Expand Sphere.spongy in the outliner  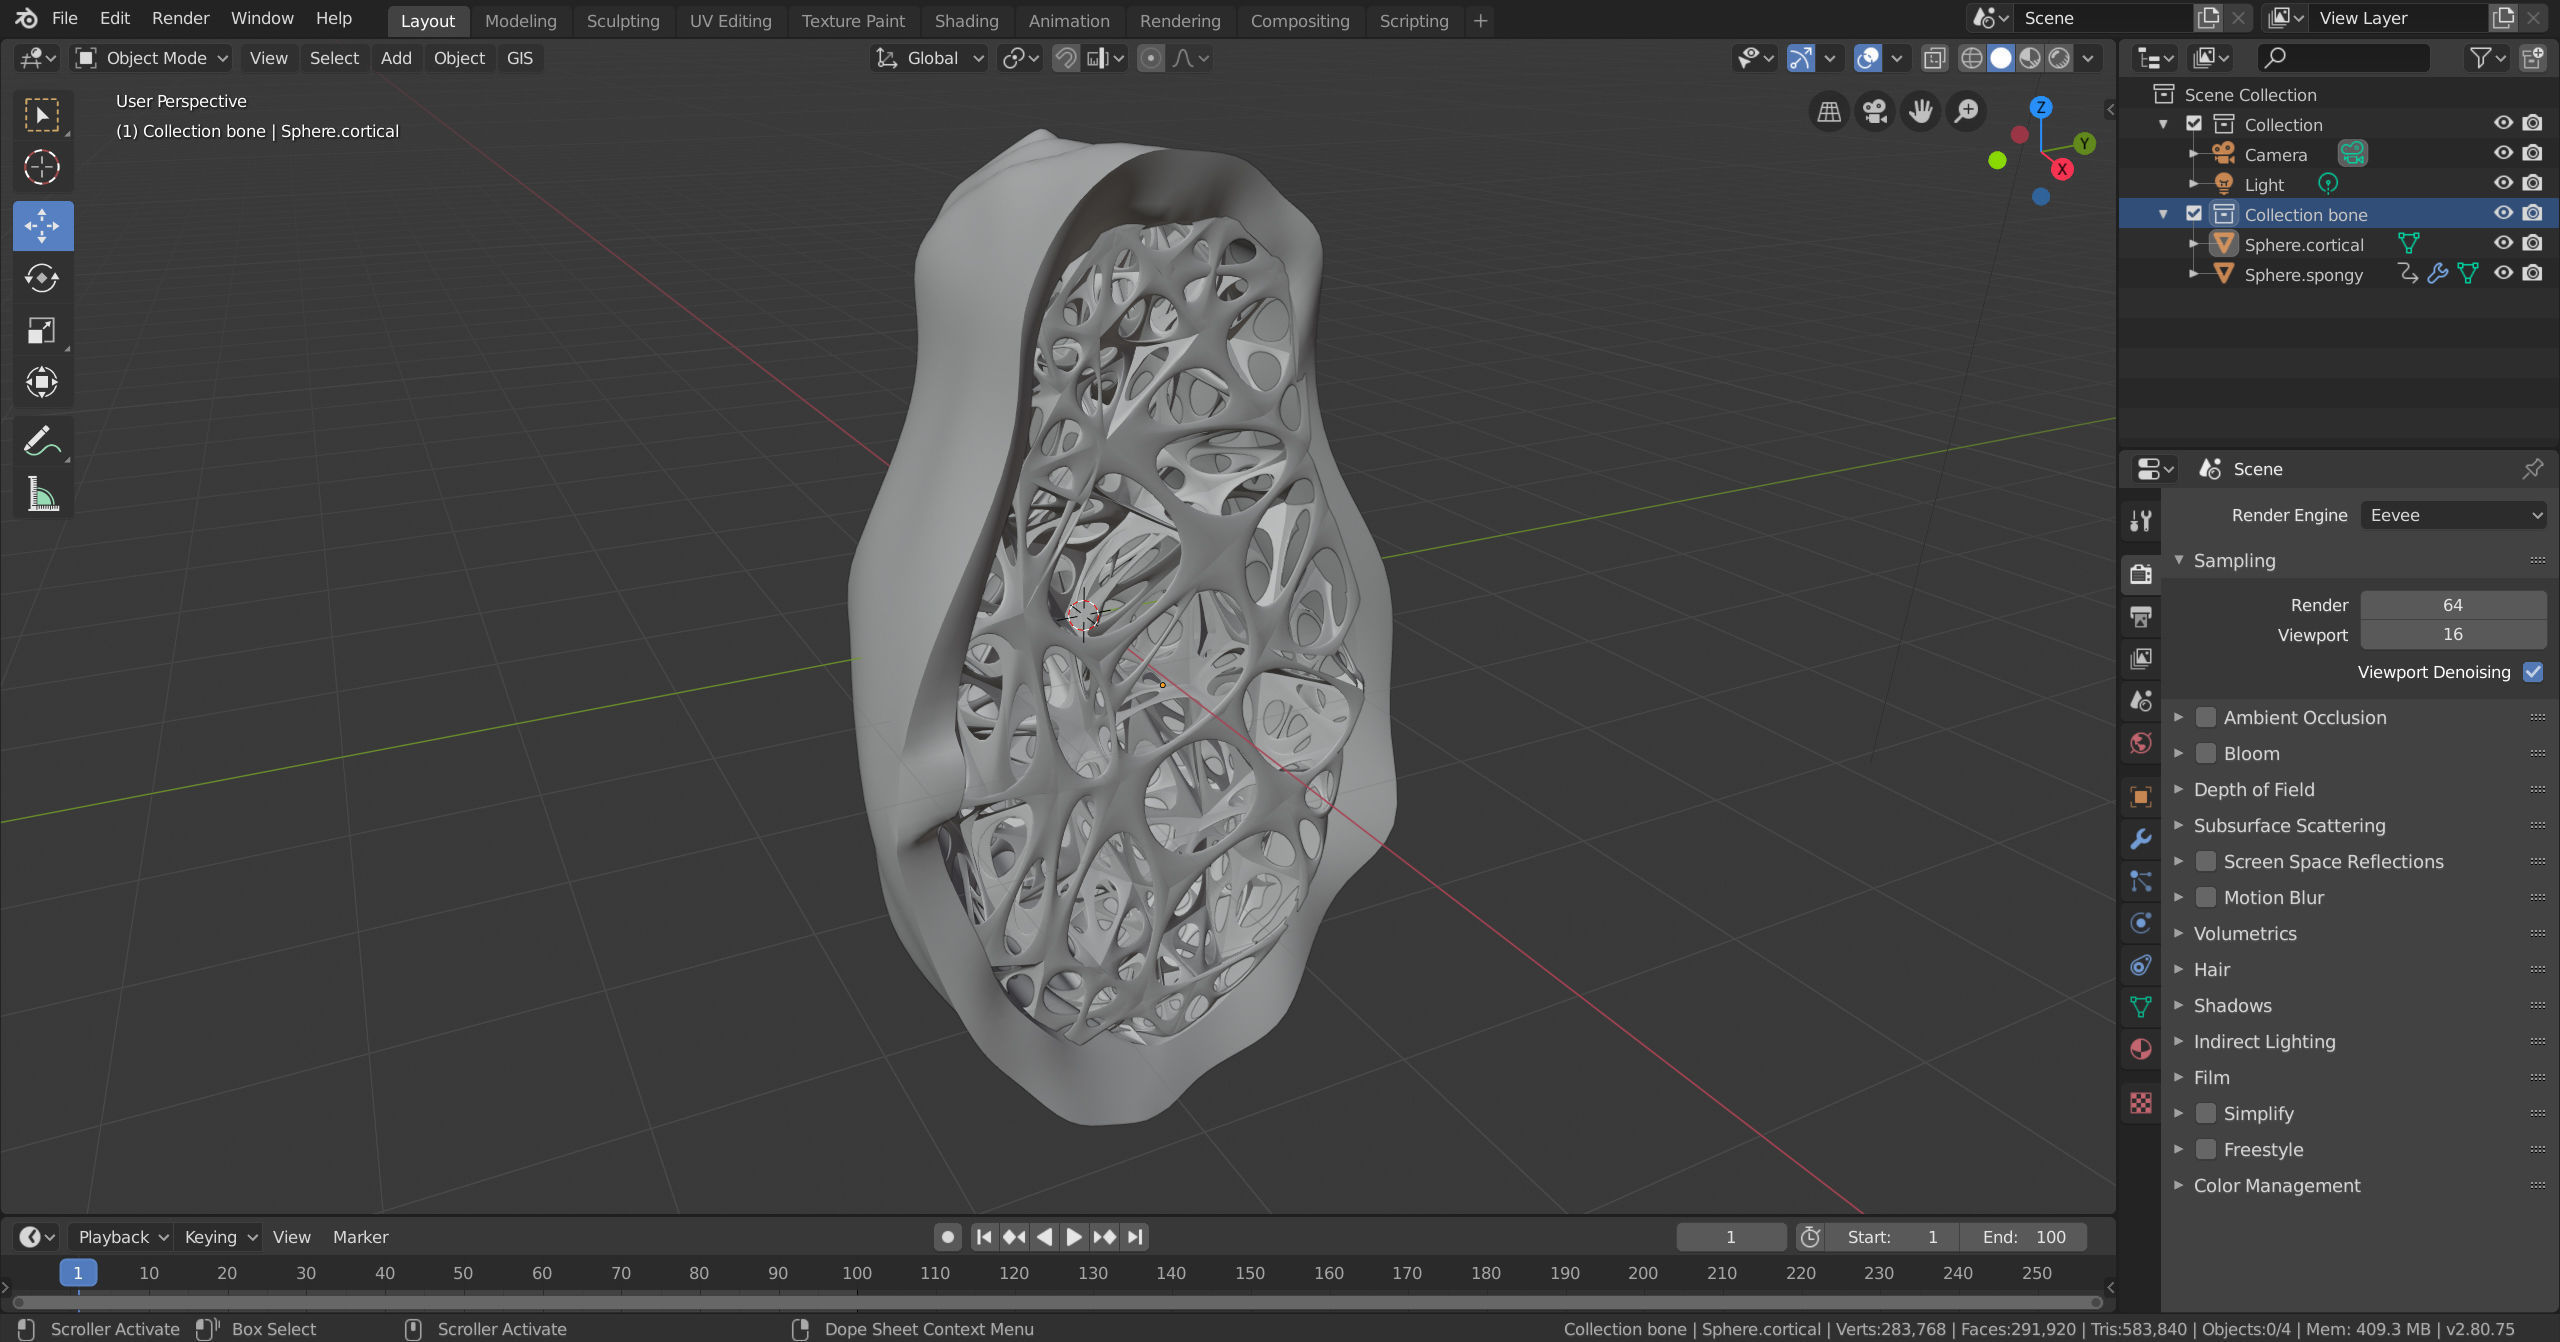tap(2194, 274)
